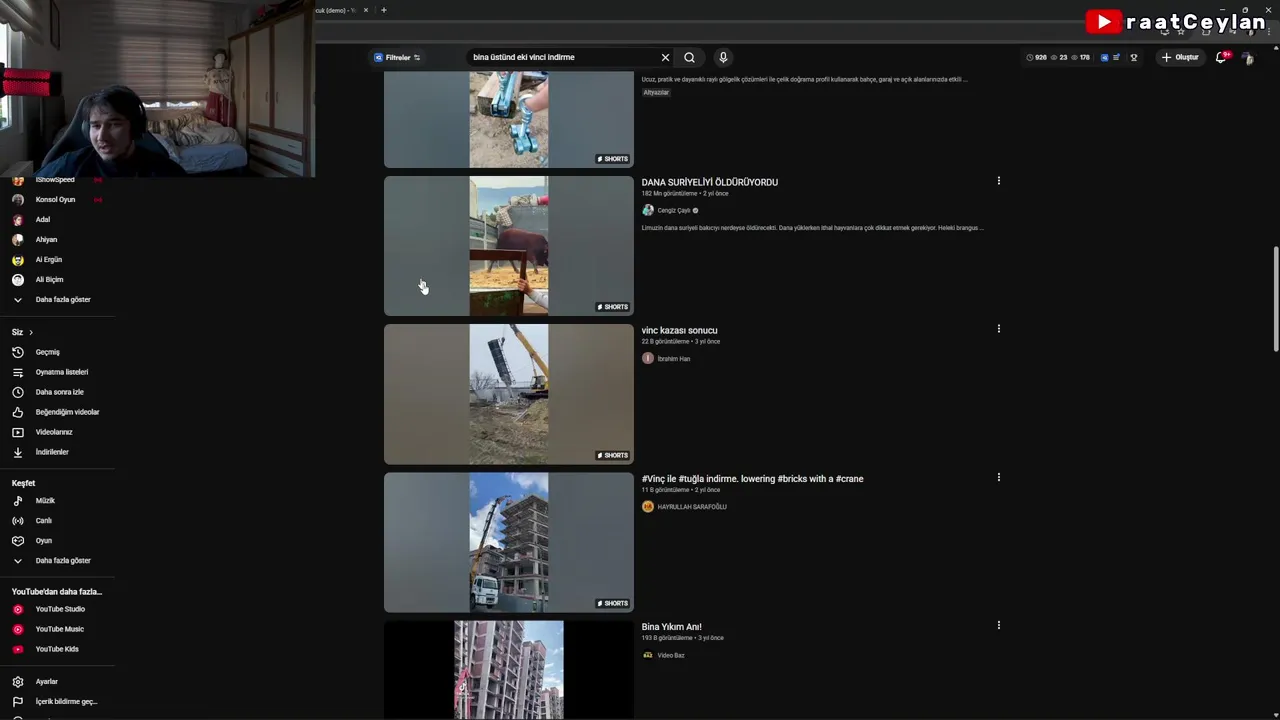The image size is (1280, 720).
Task: Click the topmost blue tool short thumbnail
Action: click(509, 120)
